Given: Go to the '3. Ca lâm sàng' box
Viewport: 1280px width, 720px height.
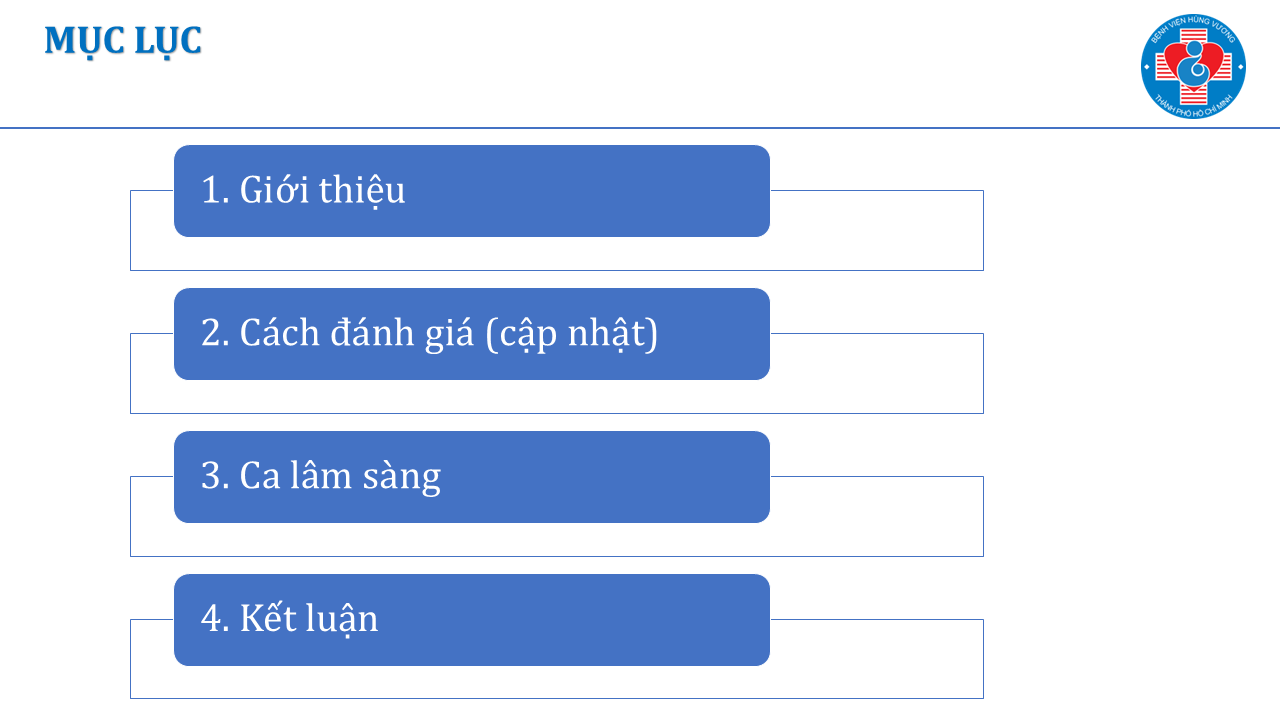Looking at the screenshot, I should click(472, 477).
